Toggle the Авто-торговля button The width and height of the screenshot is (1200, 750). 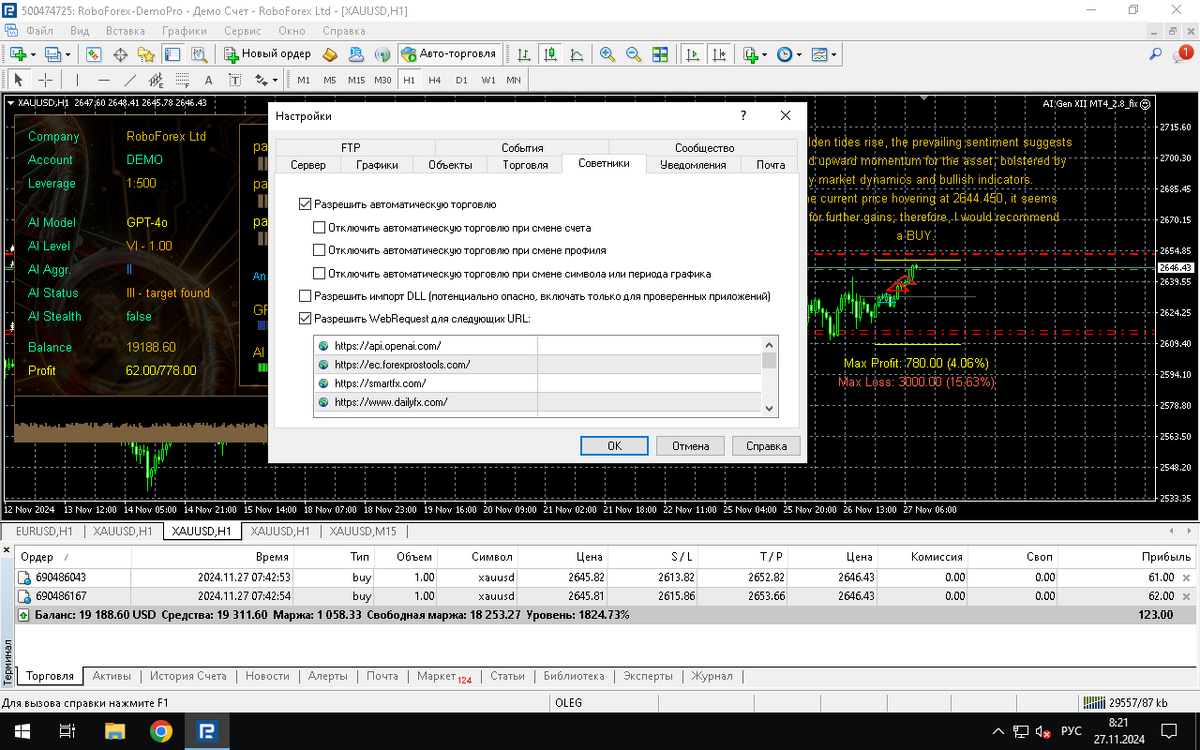click(449, 54)
